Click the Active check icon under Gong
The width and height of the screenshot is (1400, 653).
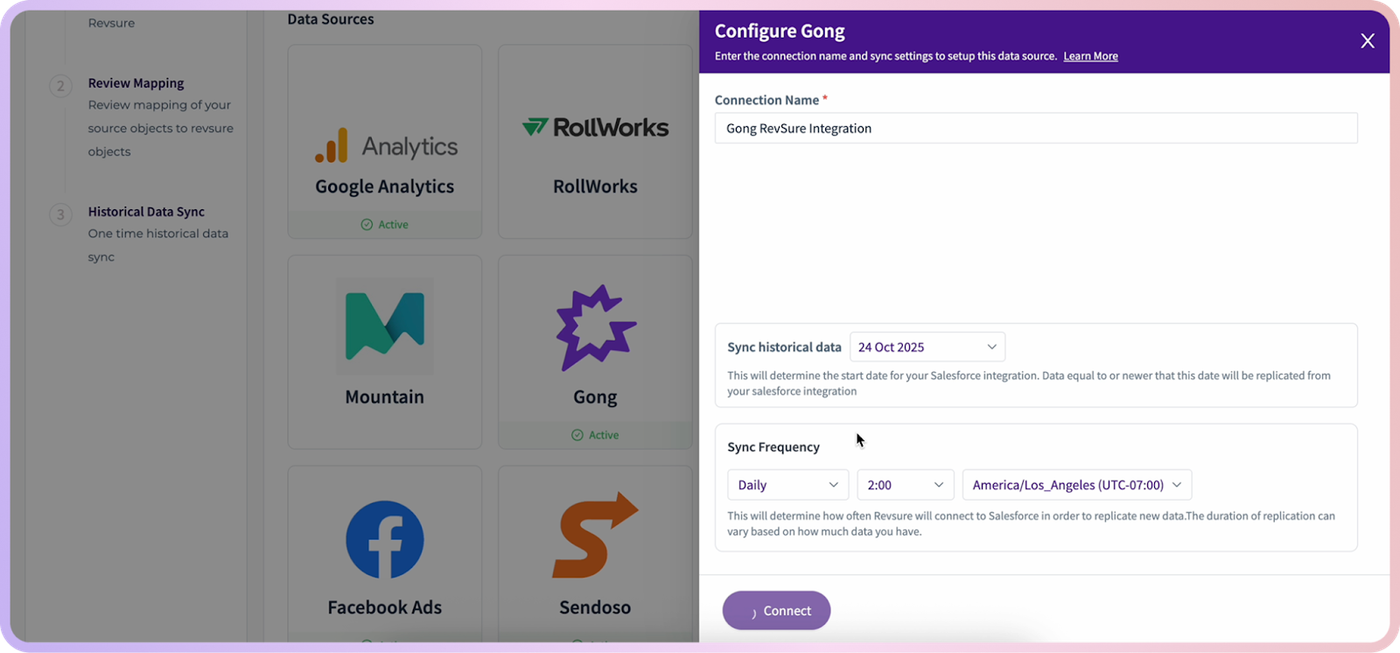[577, 435]
